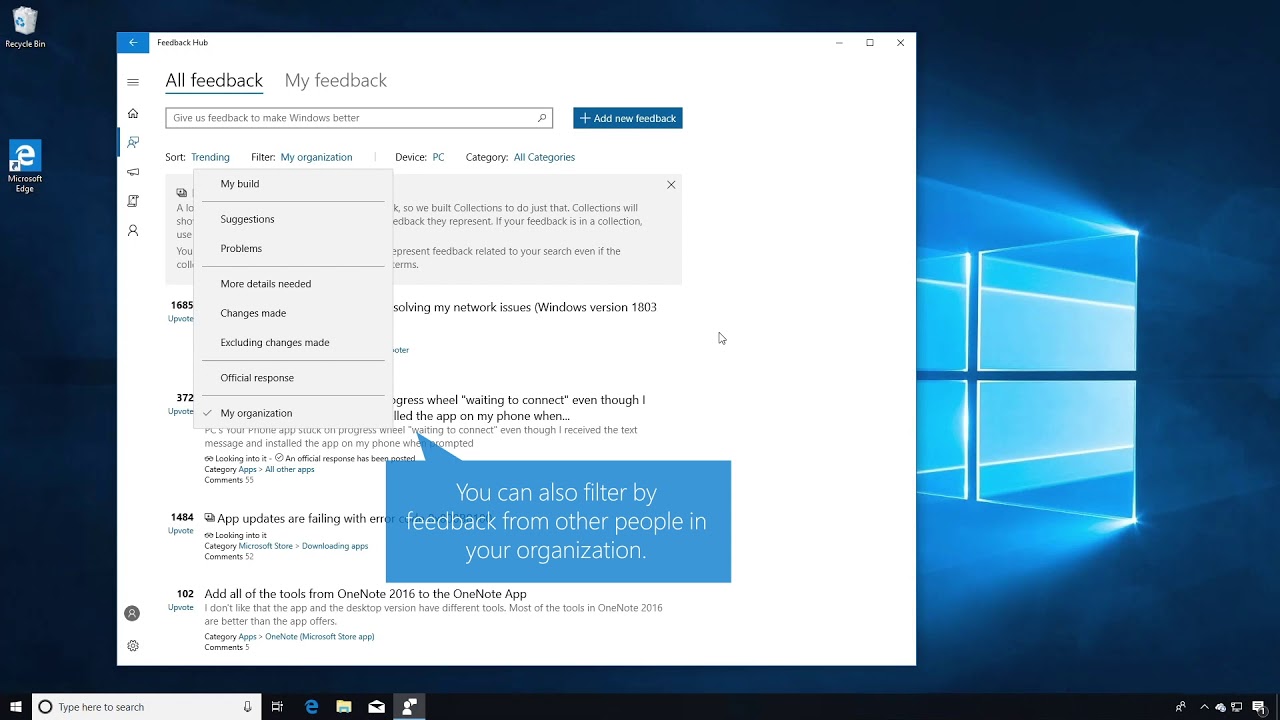Image resolution: width=1280 pixels, height=720 pixels.
Task: Select the All feedback tab
Action: tap(214, 80)
